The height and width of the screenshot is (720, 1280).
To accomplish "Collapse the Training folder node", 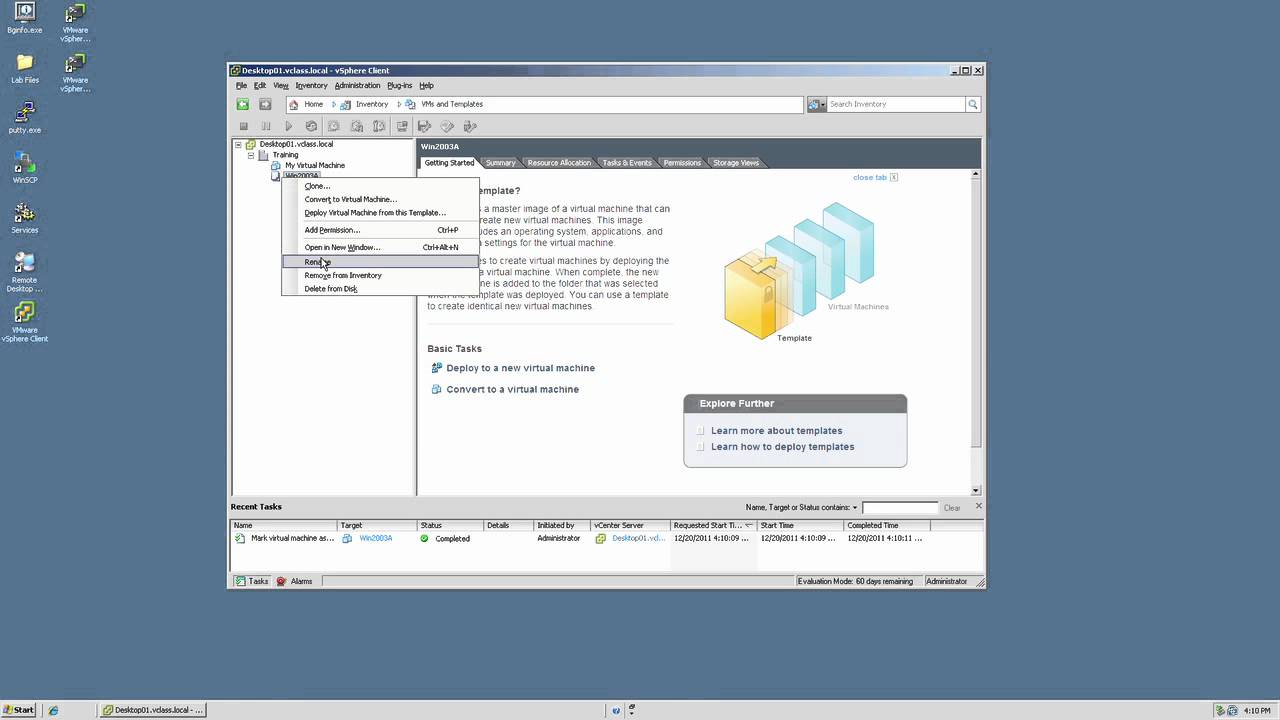I will [251, 155].
